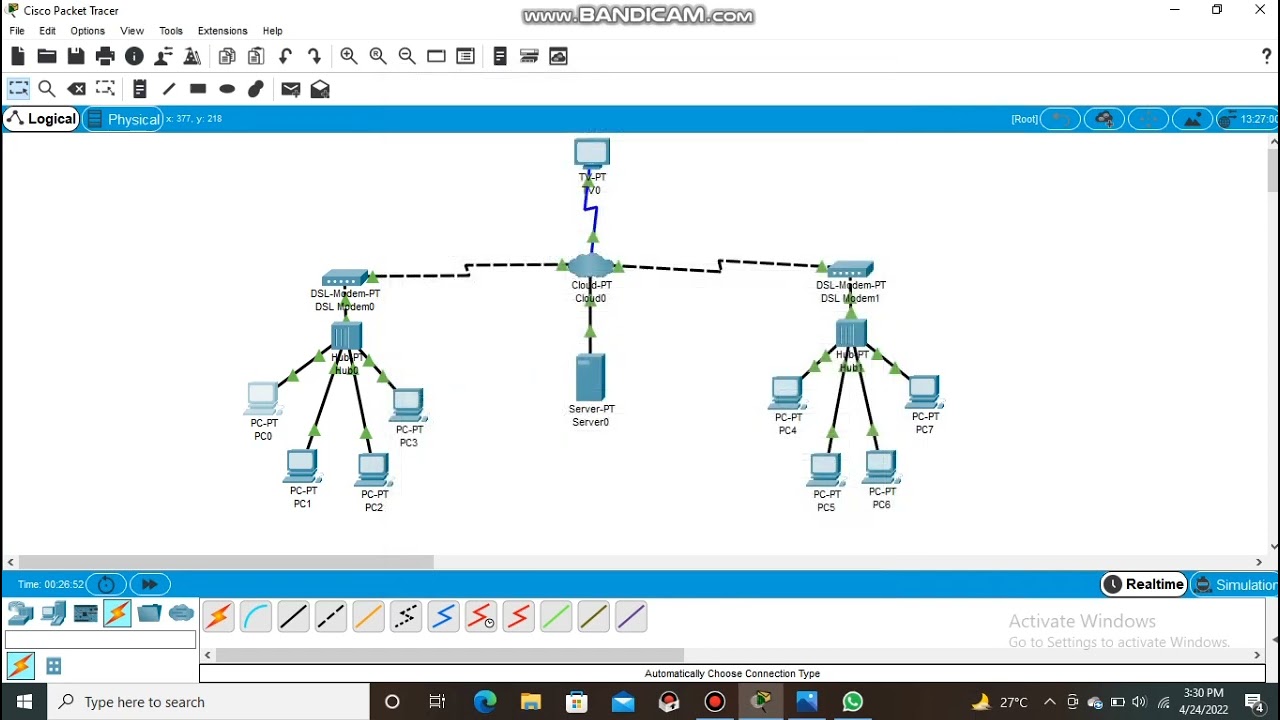Viewport: 1280px width, 720px height.
Task: Open the View menu
Action: tap(132, 31)
